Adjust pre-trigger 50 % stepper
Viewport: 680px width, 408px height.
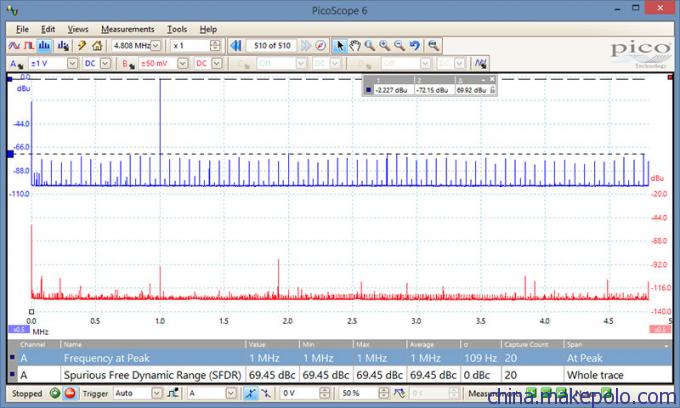(383, 393)
